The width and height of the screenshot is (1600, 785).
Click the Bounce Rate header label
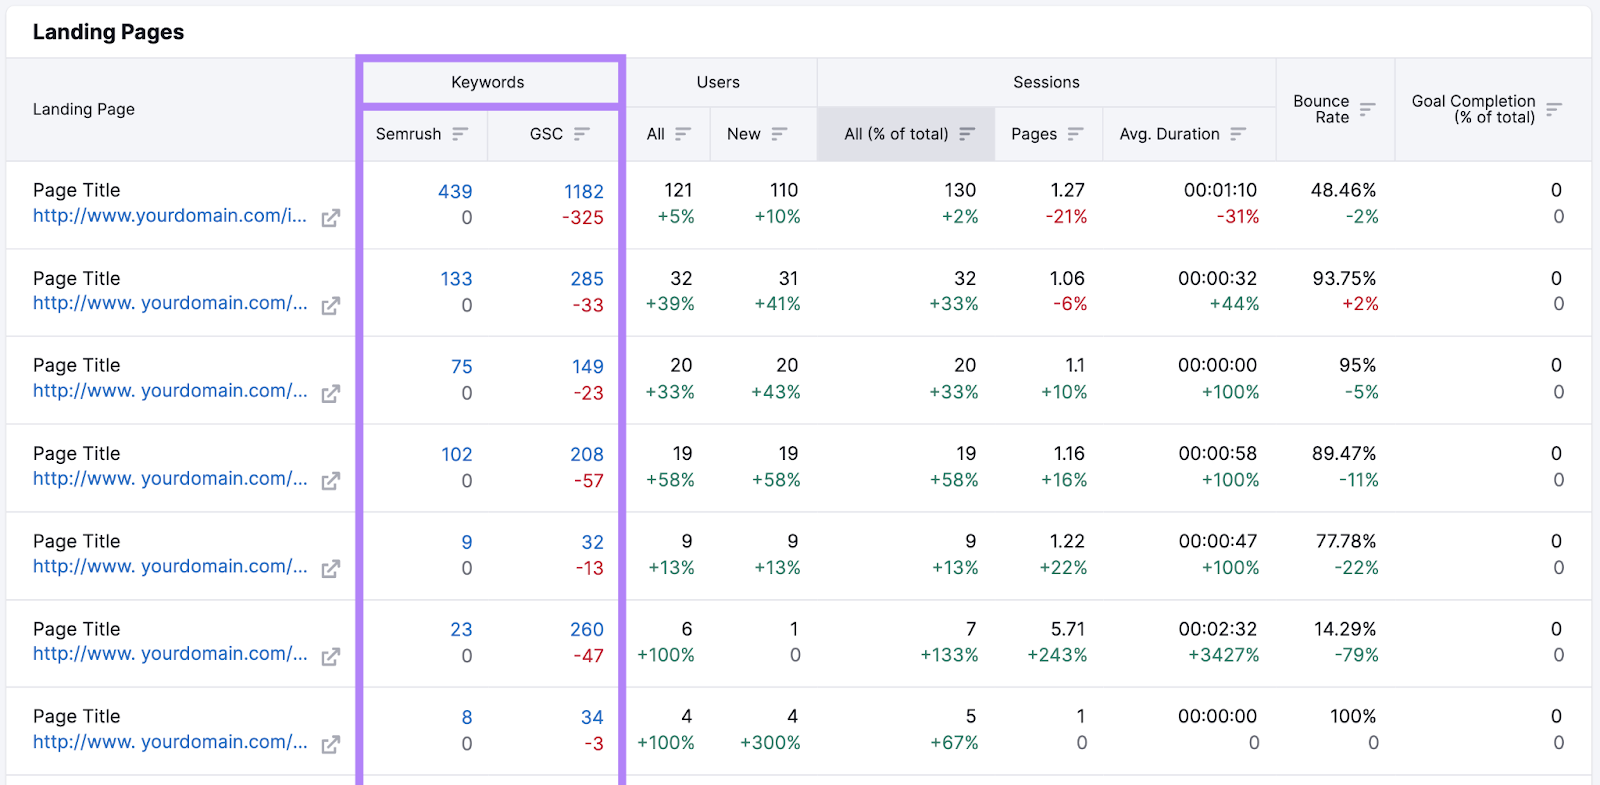[x=1321, y=109]
